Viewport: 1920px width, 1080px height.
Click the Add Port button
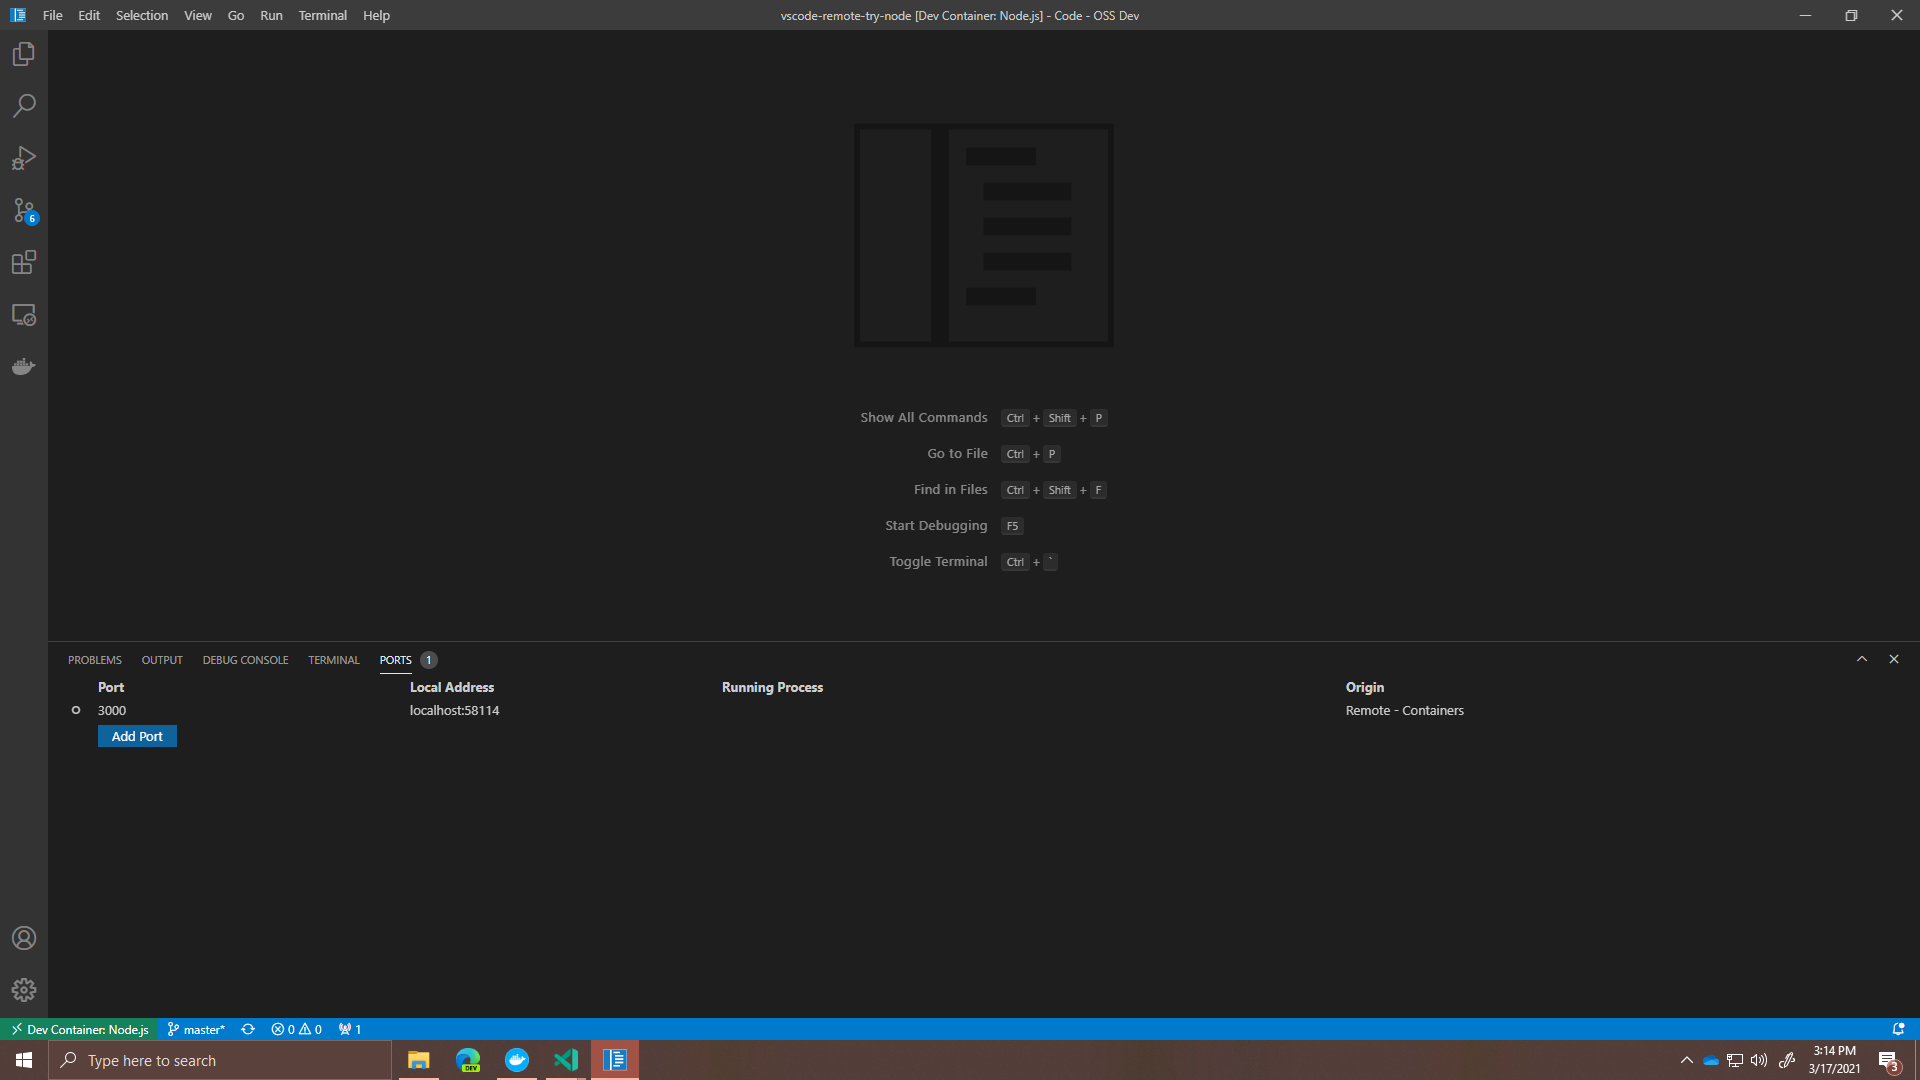[x=137, y=736]
